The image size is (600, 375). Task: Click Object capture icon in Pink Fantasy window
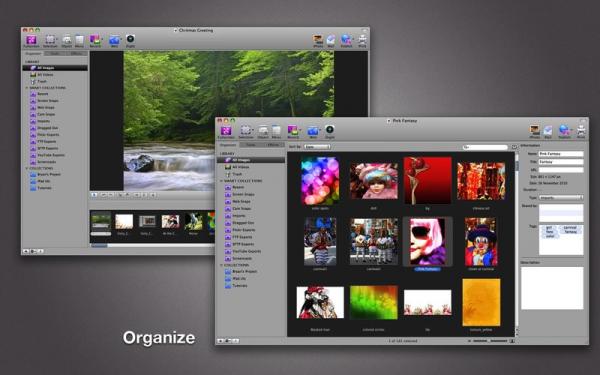[263, 130]
